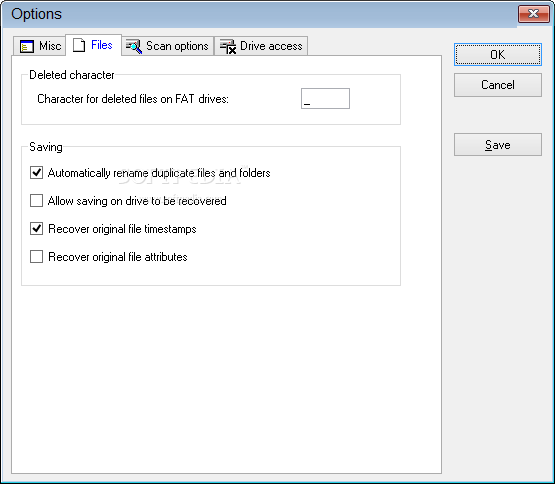
Task: Open the Scan options tab
Action: point(168,46)
